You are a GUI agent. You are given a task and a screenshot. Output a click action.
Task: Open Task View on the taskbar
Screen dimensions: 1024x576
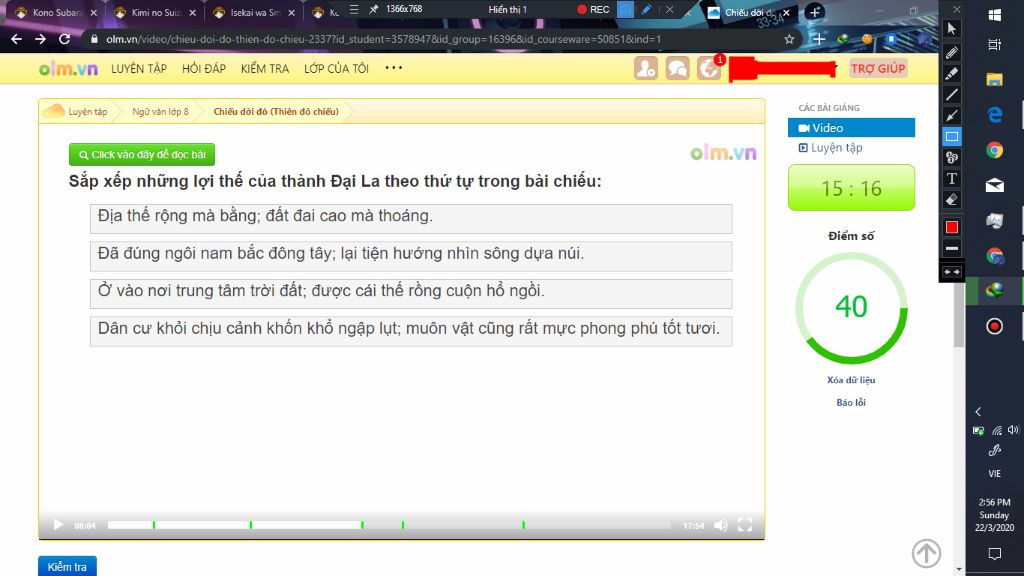pyautogui.click(x=995, y=44)
